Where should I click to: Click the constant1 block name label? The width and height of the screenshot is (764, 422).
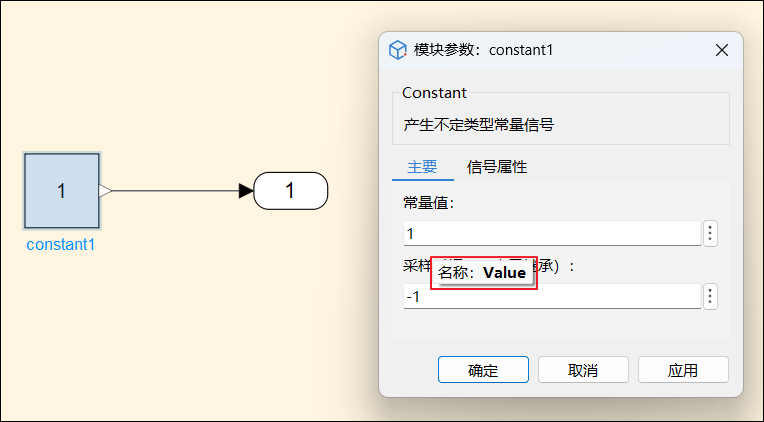[61, 244]
